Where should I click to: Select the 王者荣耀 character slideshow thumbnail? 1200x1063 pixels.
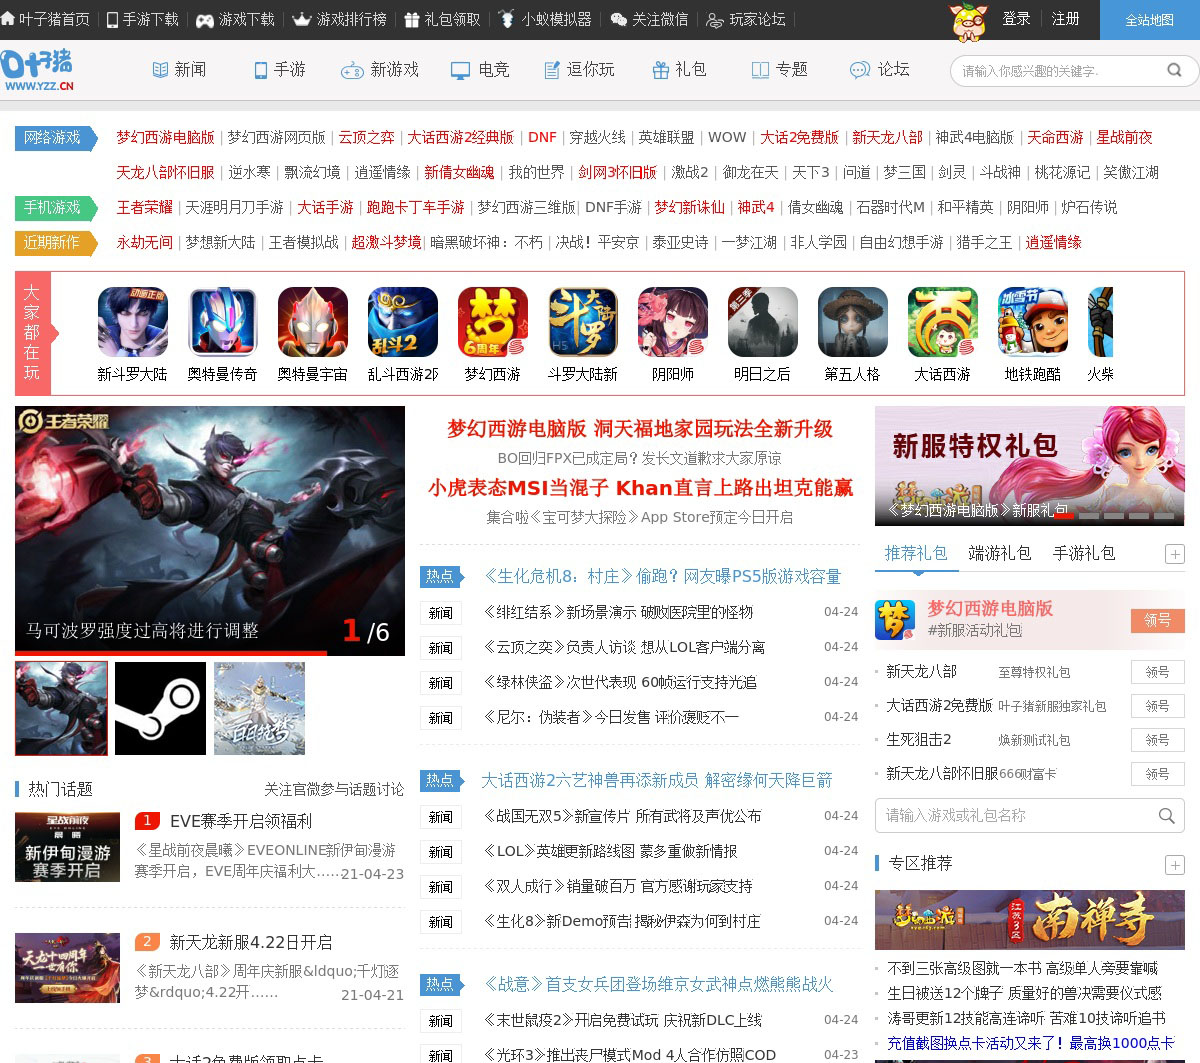pos(61,708)
